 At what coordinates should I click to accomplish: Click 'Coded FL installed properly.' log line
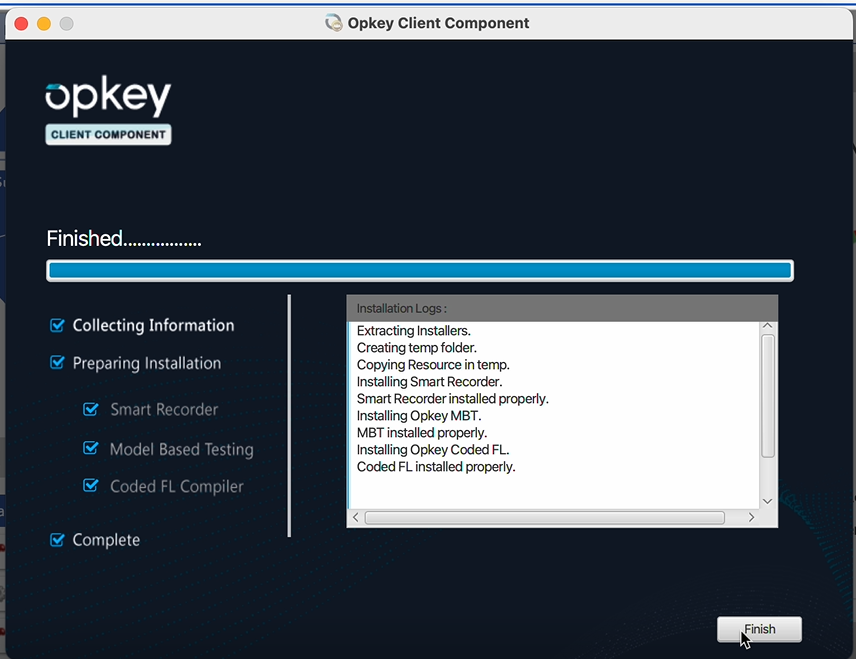(x=436, y=467)
